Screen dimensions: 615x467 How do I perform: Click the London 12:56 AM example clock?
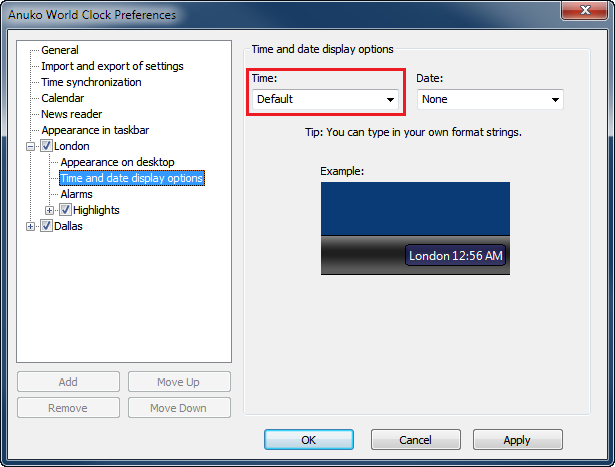(455, 256)
